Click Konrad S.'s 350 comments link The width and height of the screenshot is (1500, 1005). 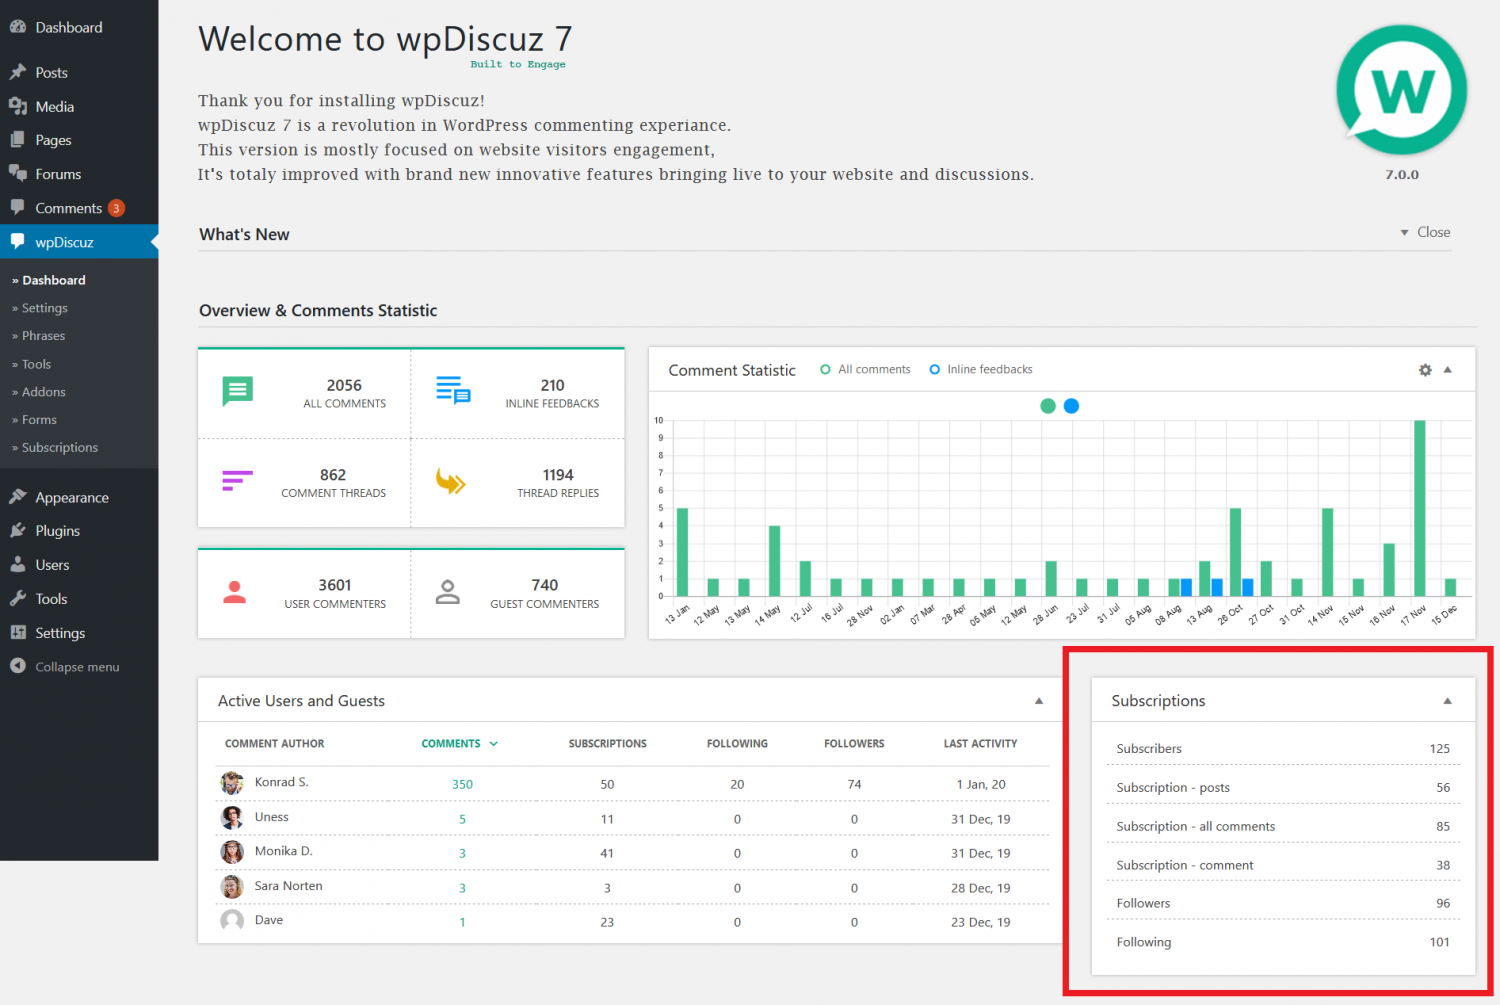[x=462, y=784]
